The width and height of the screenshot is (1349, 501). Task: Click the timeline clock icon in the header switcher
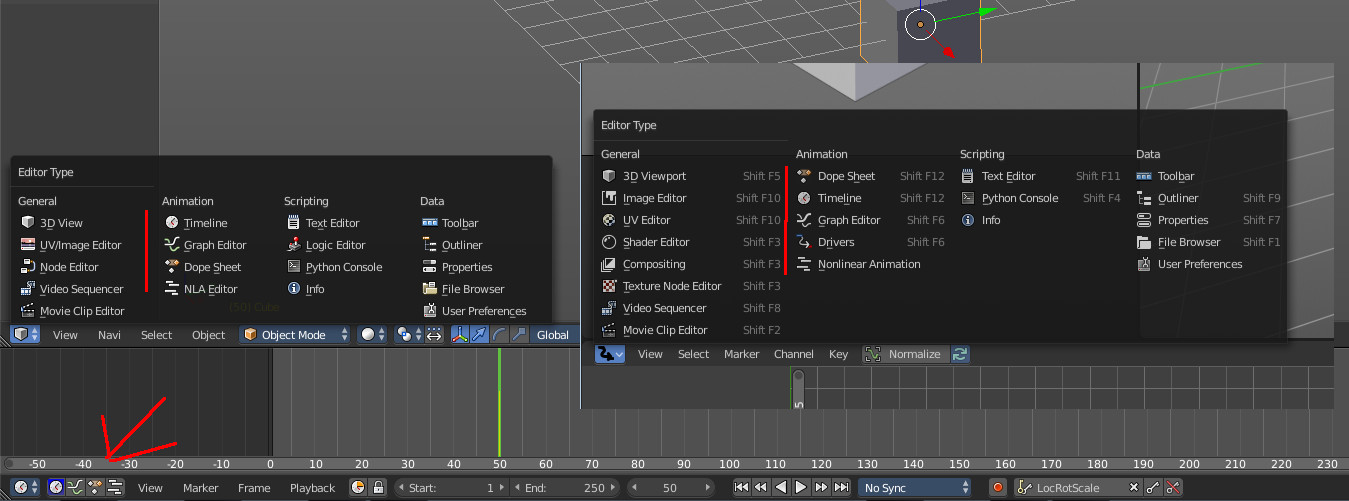tap(56, 487)
